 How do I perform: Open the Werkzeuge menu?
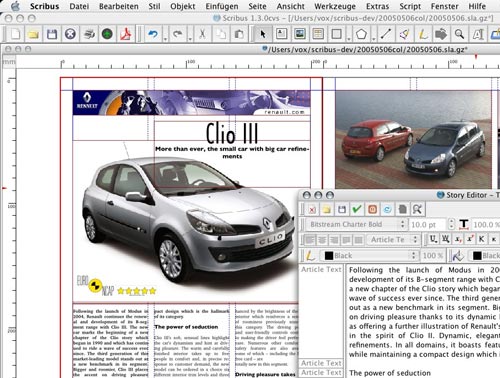[335, 6]
